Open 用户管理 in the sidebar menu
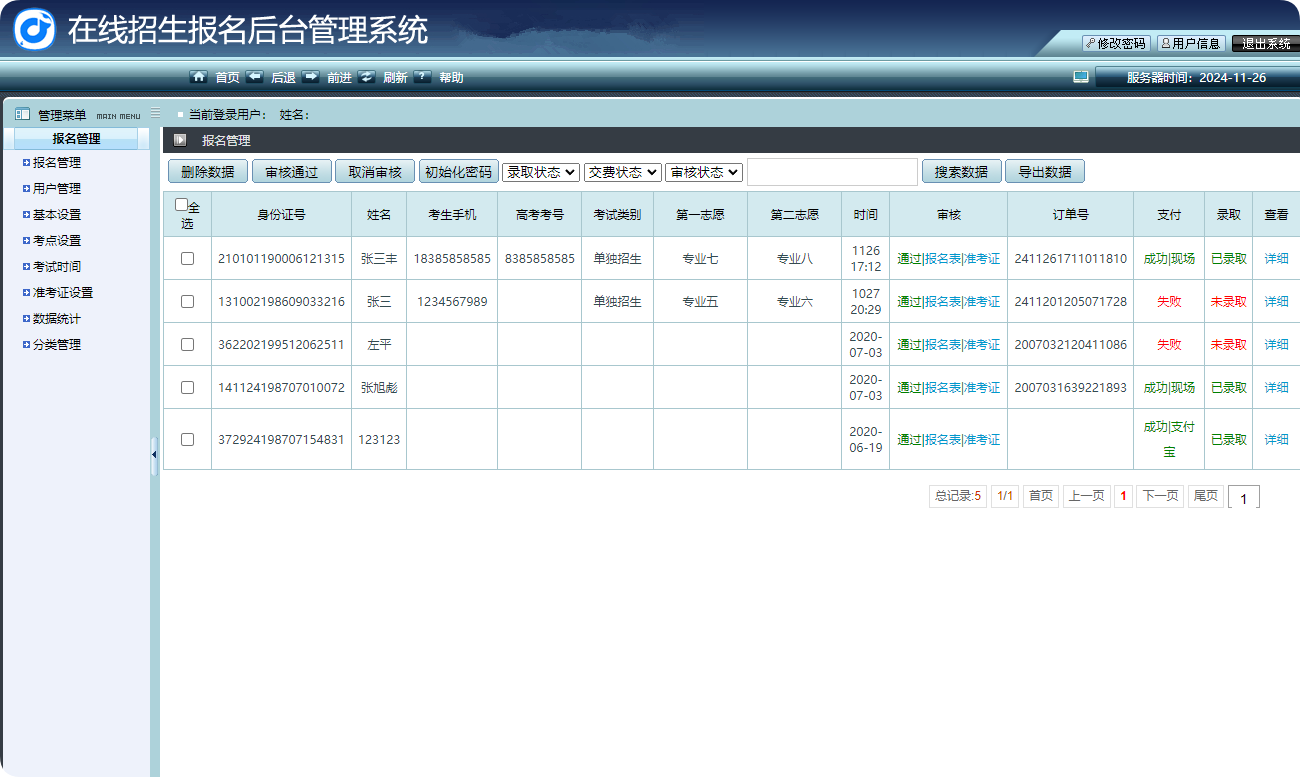This screenshot has height=777, width=1300. click(57, 188)
